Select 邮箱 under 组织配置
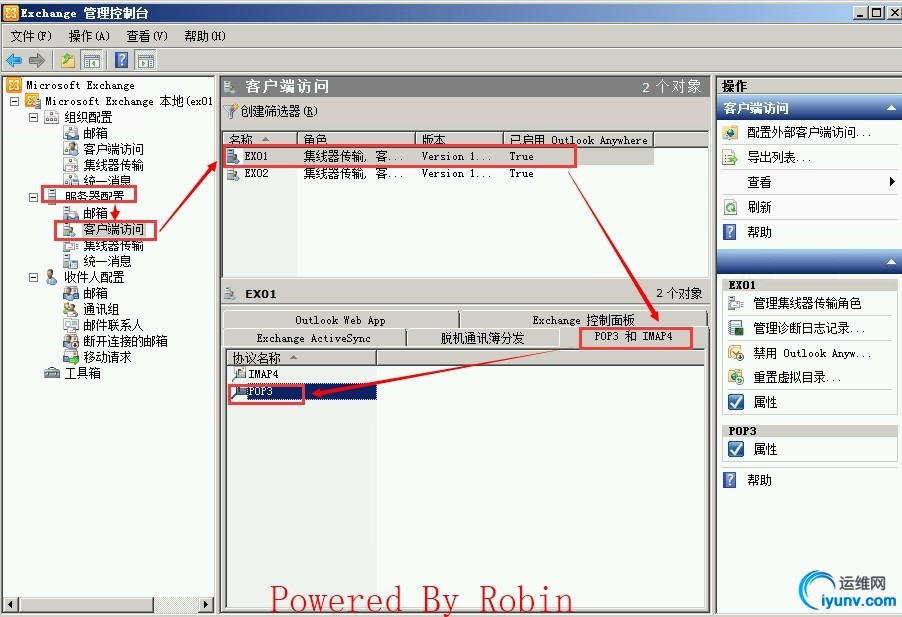 click(95, 133)
